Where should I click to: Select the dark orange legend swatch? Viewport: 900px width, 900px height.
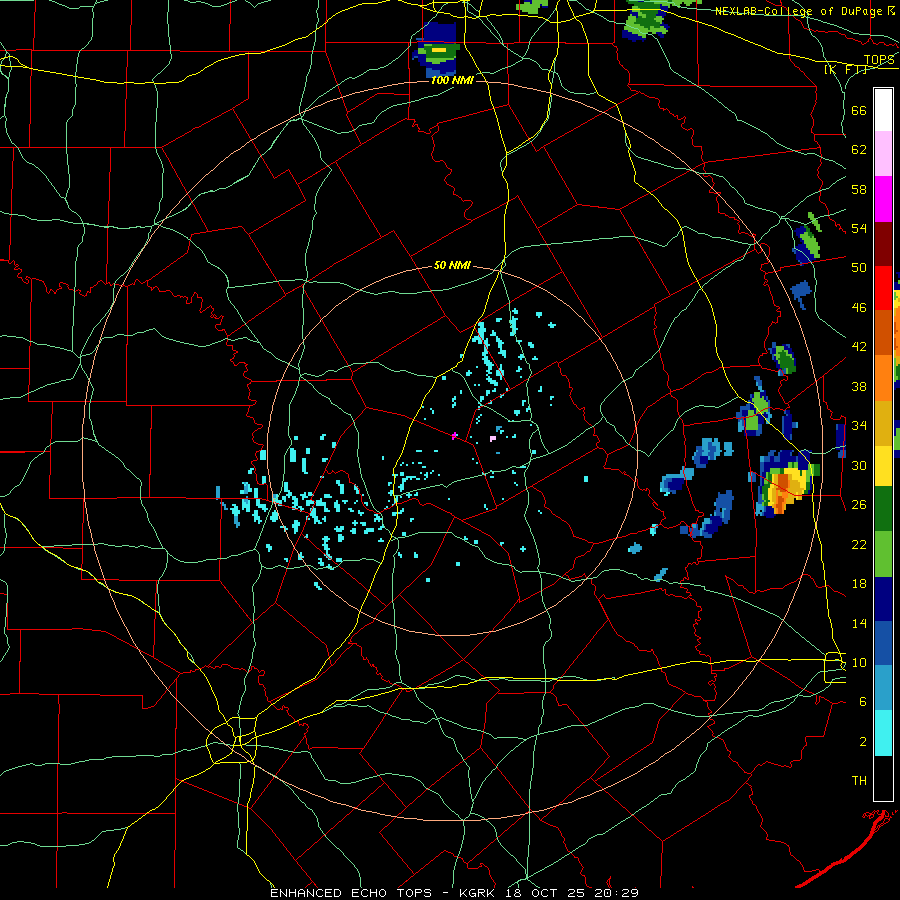(x=883, y=333)
